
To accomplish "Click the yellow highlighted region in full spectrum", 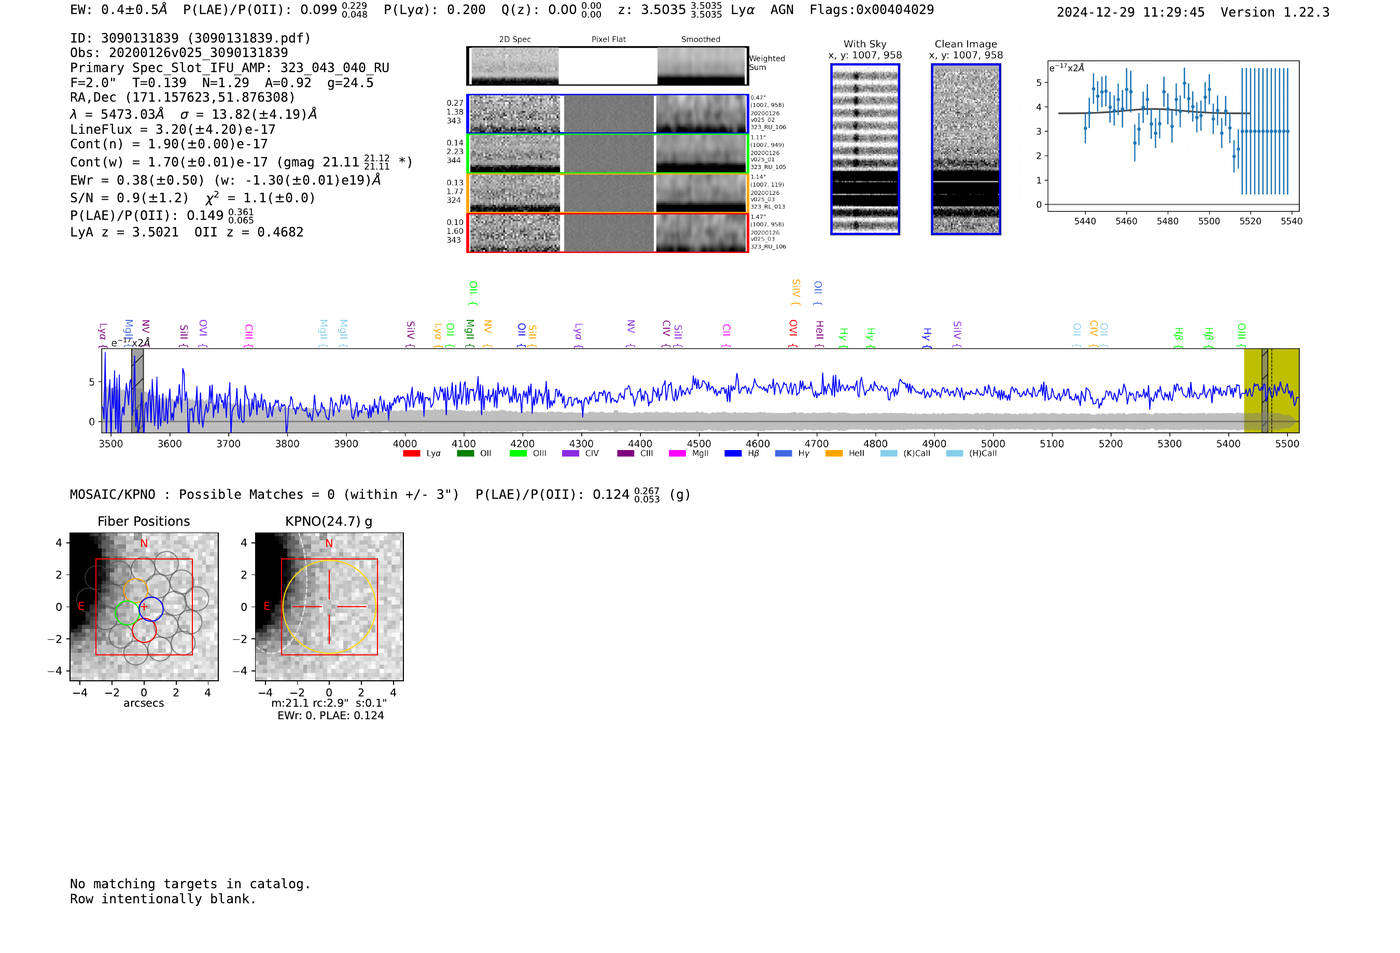I will pos(1271,390).
